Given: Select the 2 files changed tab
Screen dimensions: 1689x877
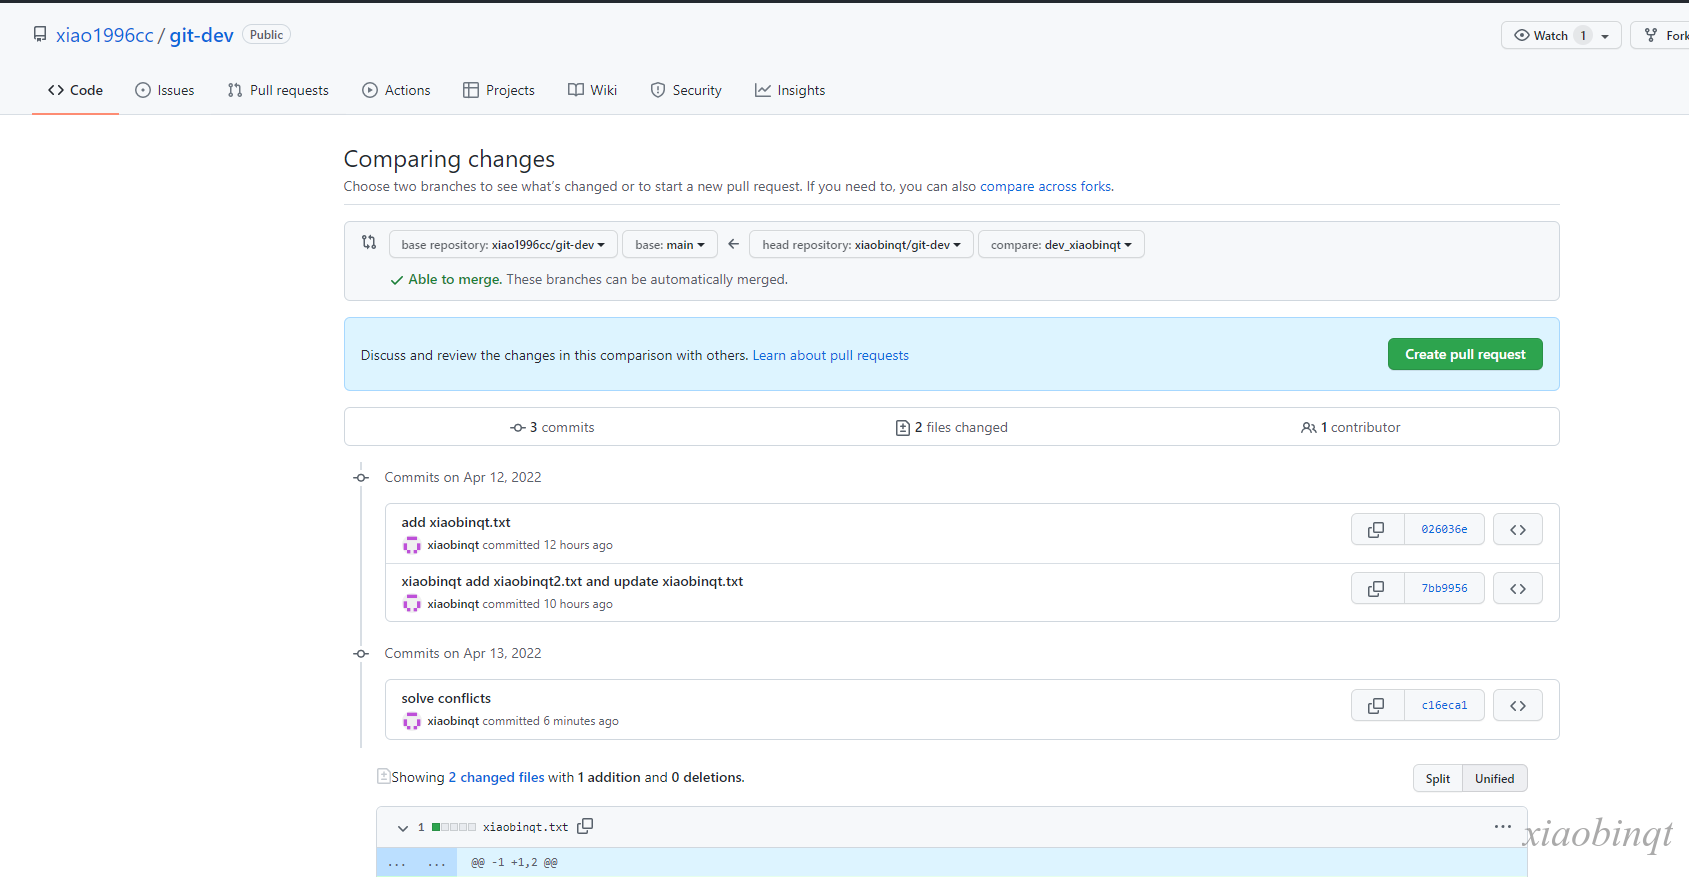Looking at the screenshot, I should tap(952, 427).
